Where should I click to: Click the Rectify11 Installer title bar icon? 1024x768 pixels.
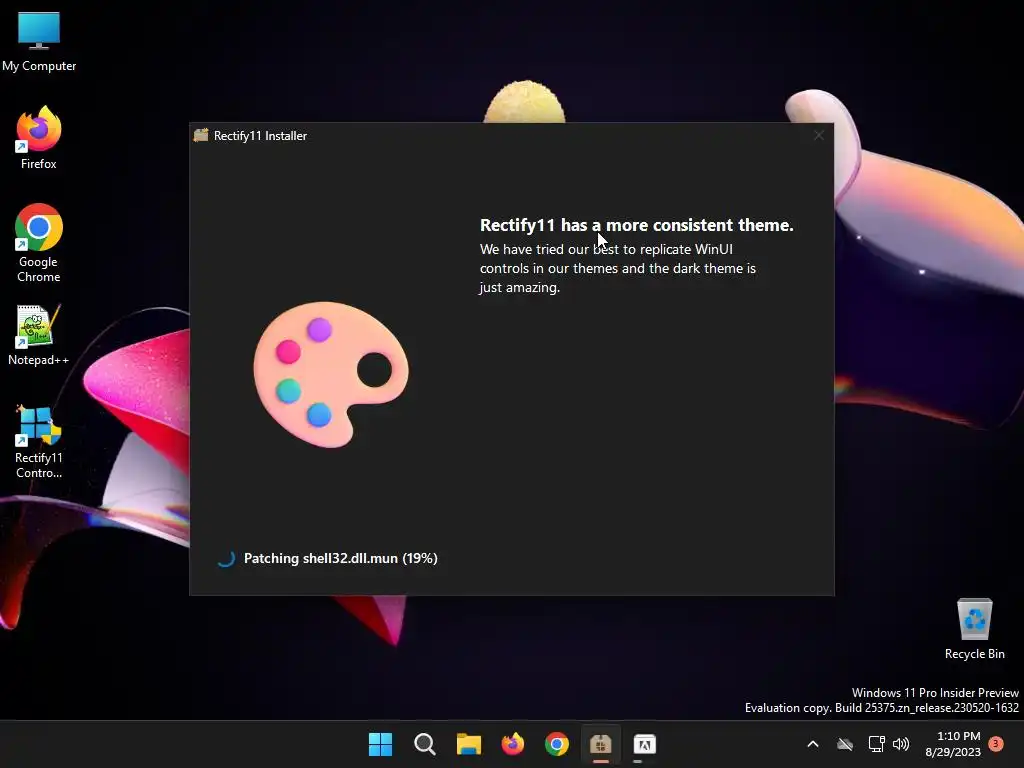[201, 135]
